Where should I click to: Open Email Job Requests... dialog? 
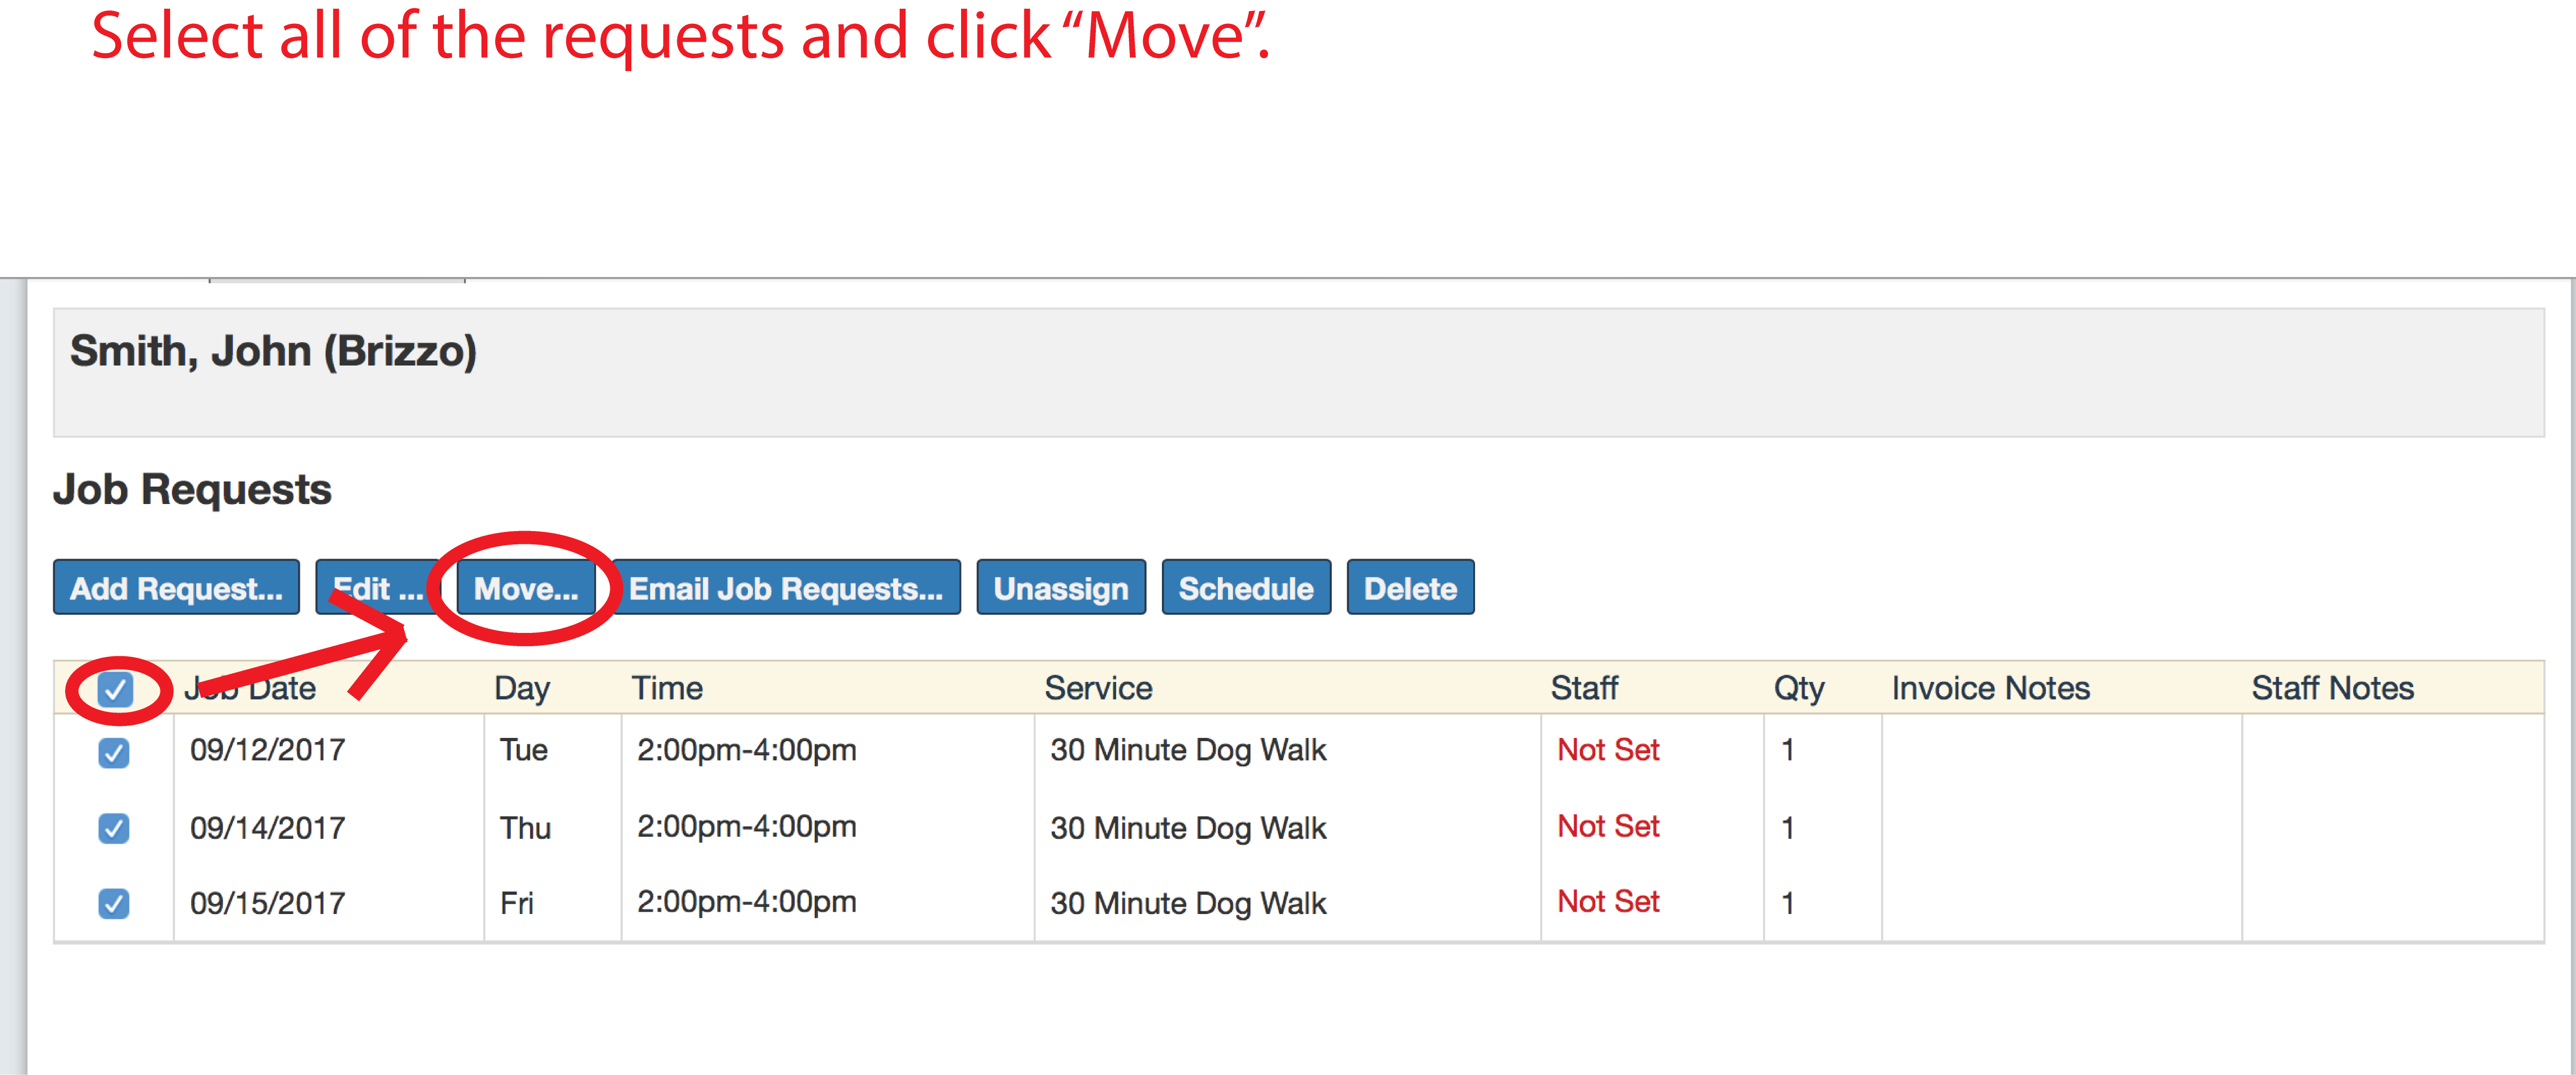tap(786, 588)
